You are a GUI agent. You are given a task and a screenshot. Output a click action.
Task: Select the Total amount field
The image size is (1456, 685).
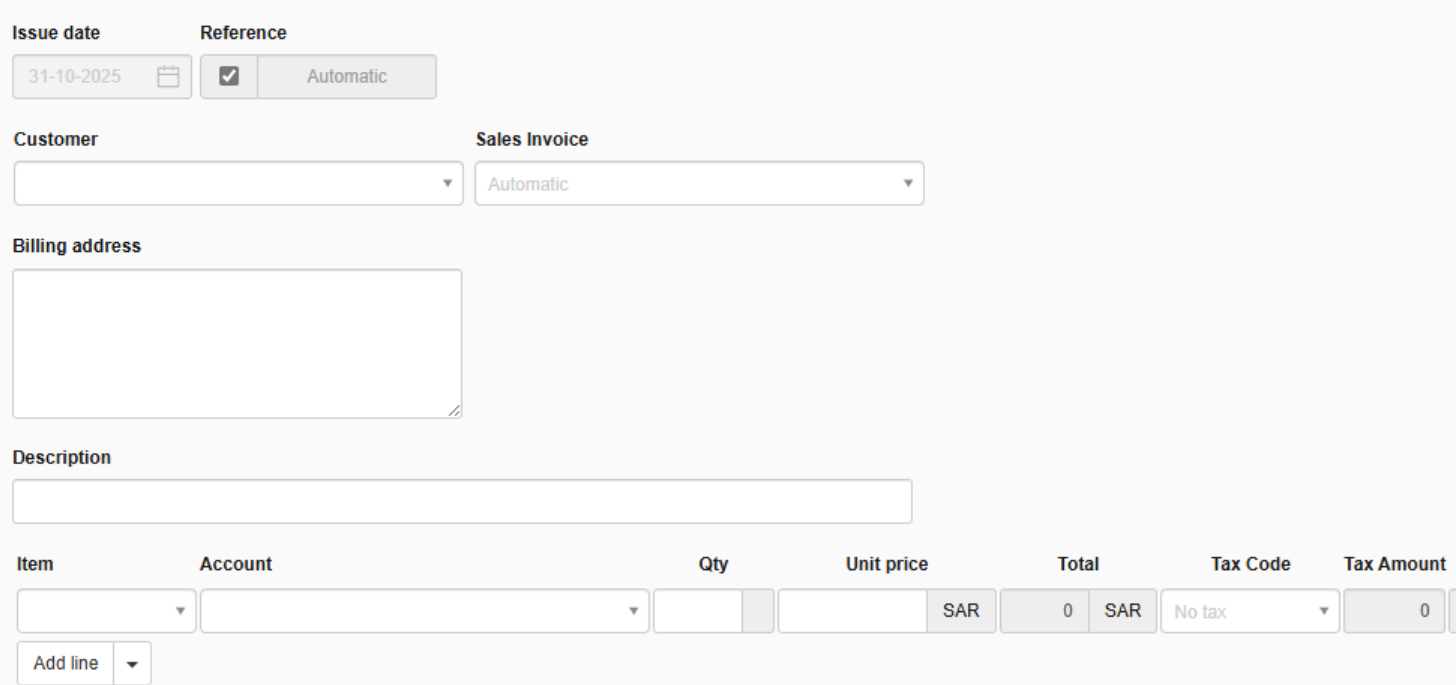[x=1045, y=611]
